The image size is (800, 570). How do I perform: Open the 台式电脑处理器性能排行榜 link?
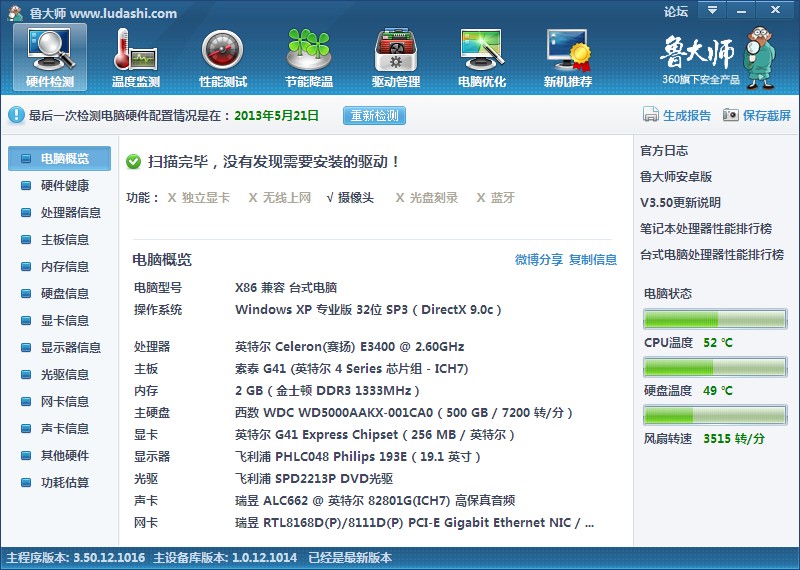click(x=712, y=255)
